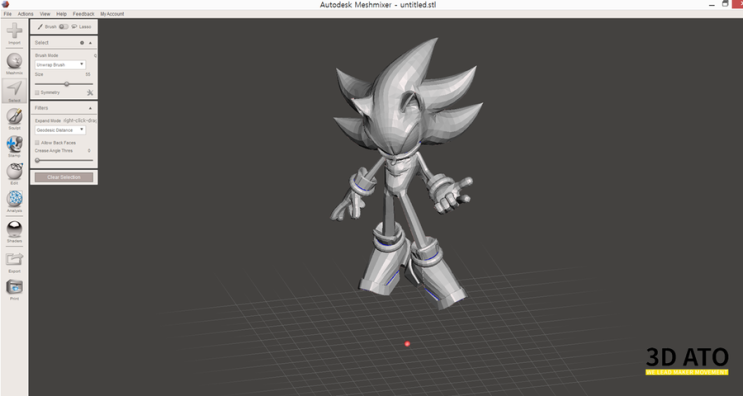Choose the Sculpt tool
Screen dimensions: 743x396
(x=14, y=116)
